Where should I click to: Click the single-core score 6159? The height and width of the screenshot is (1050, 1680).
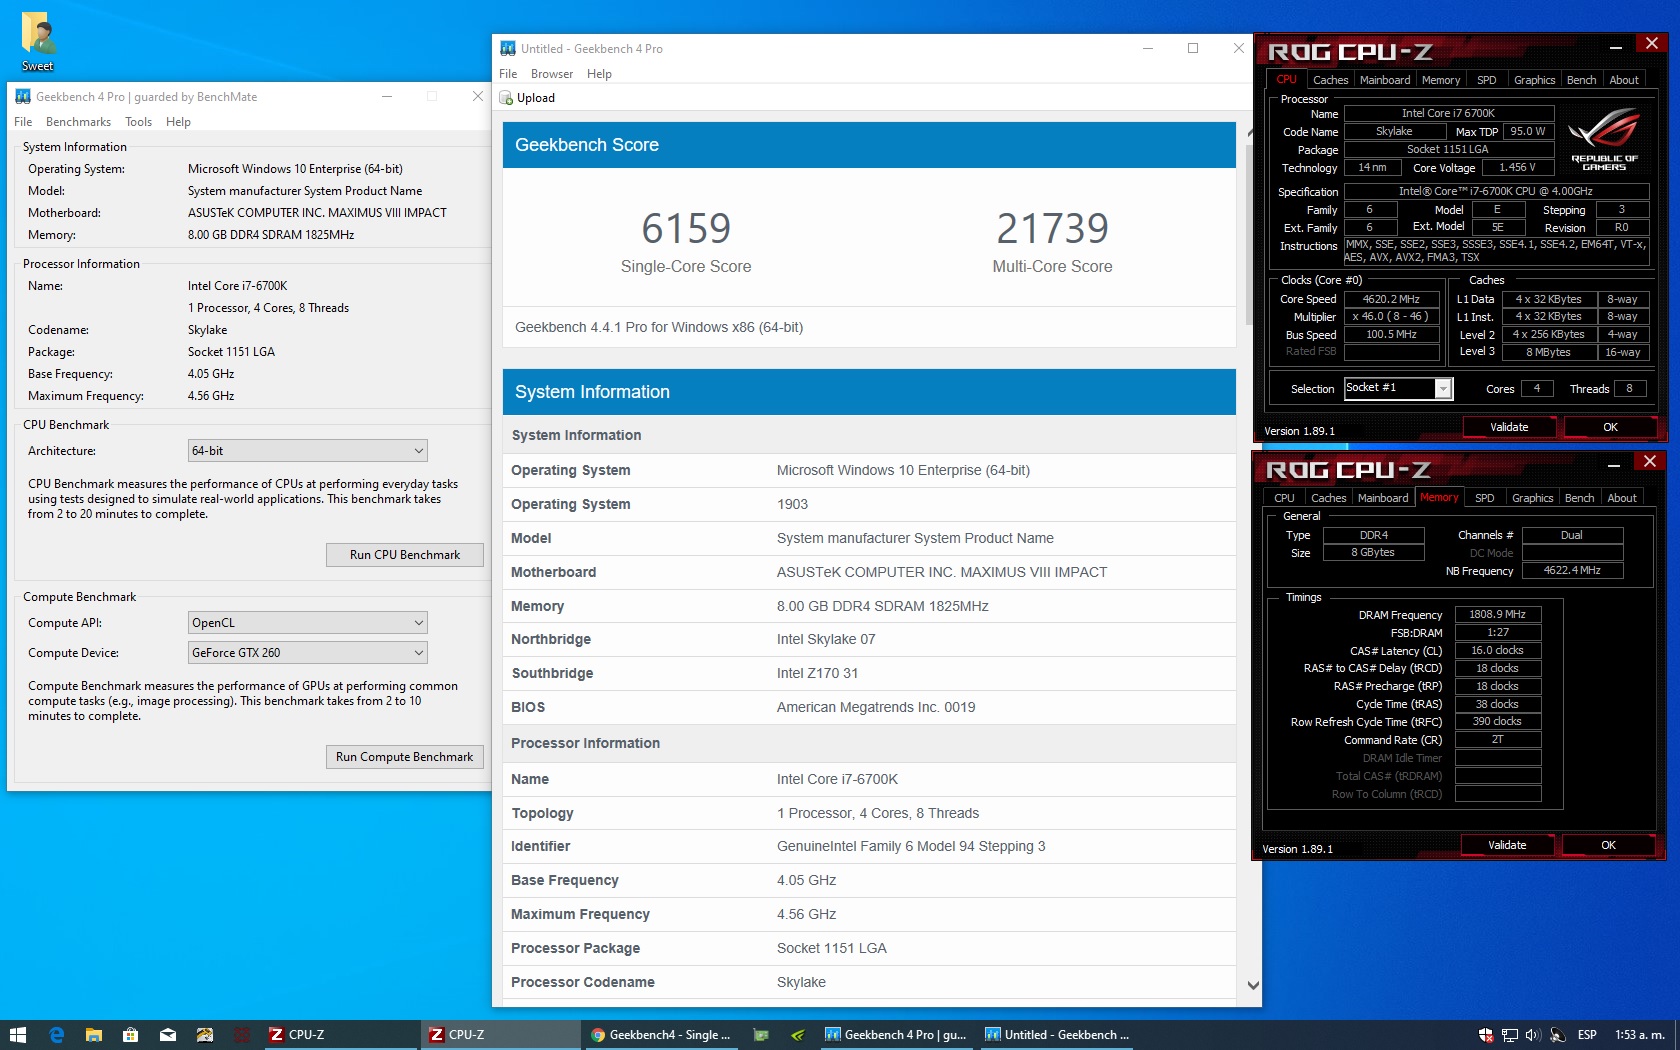click(x=686, y=229)
